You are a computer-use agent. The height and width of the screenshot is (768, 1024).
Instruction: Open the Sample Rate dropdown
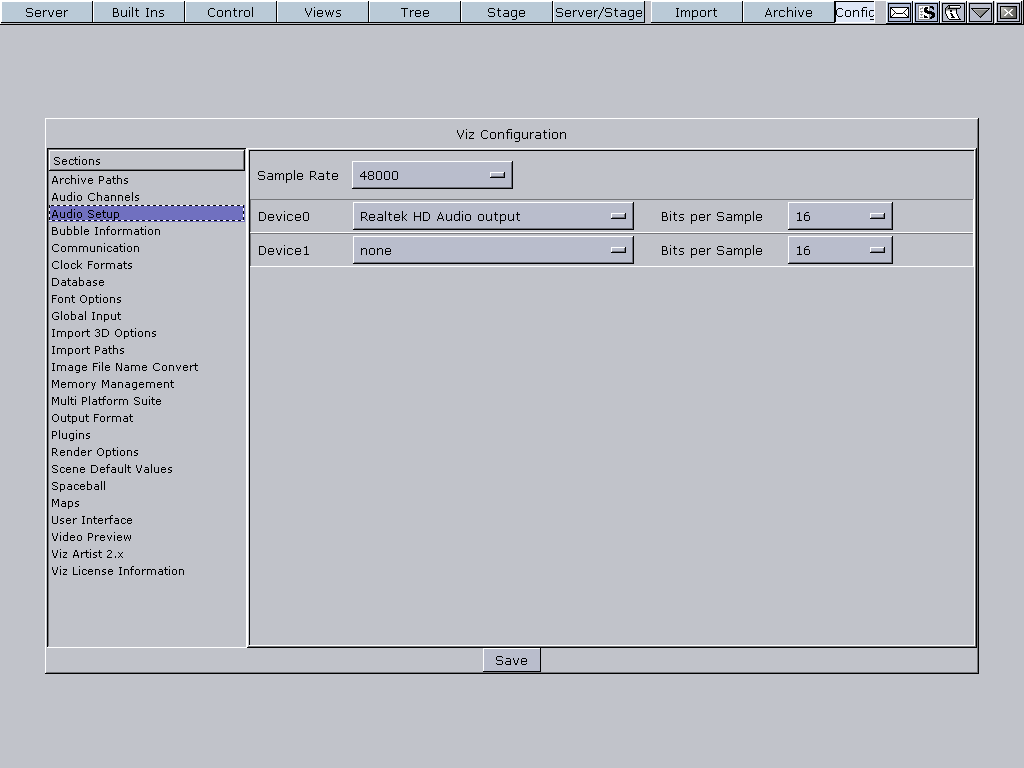click(432, 175)
